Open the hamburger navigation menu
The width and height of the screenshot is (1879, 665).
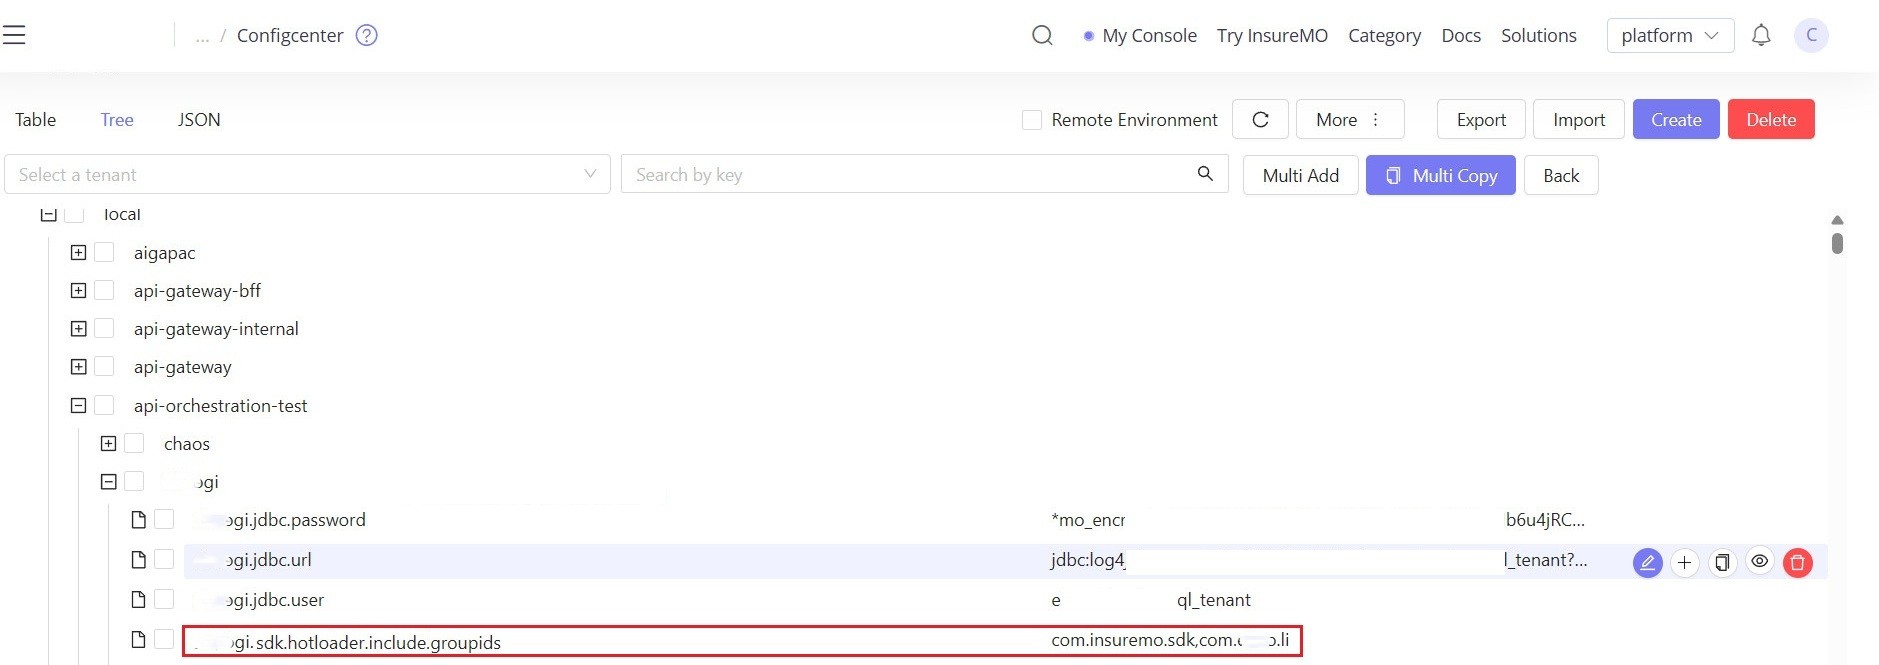pyautogui.click(x=14, y=35)
